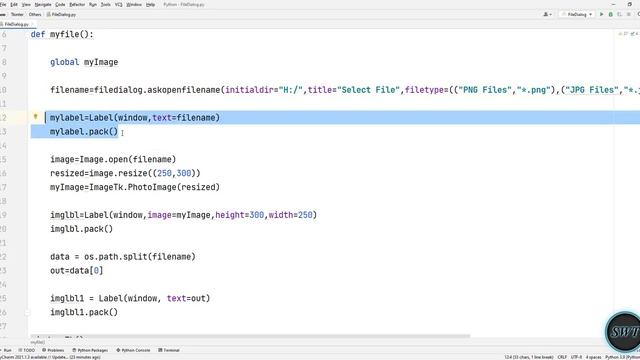Open the View menu

pyautogui.click(x=26, y=4)
